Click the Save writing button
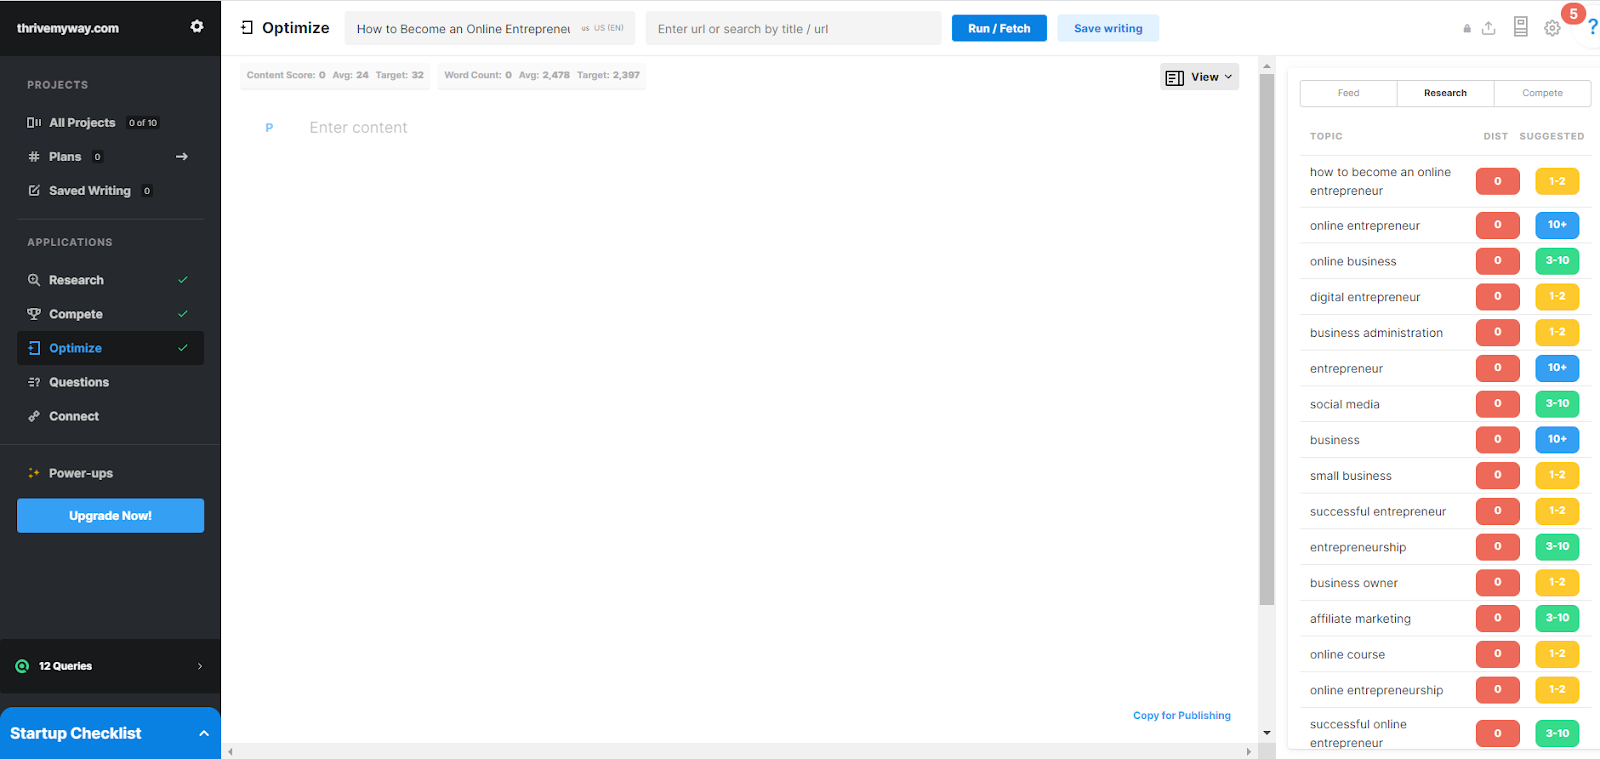This screenshot has width=1600, height=759. (x=1108, y=28)
